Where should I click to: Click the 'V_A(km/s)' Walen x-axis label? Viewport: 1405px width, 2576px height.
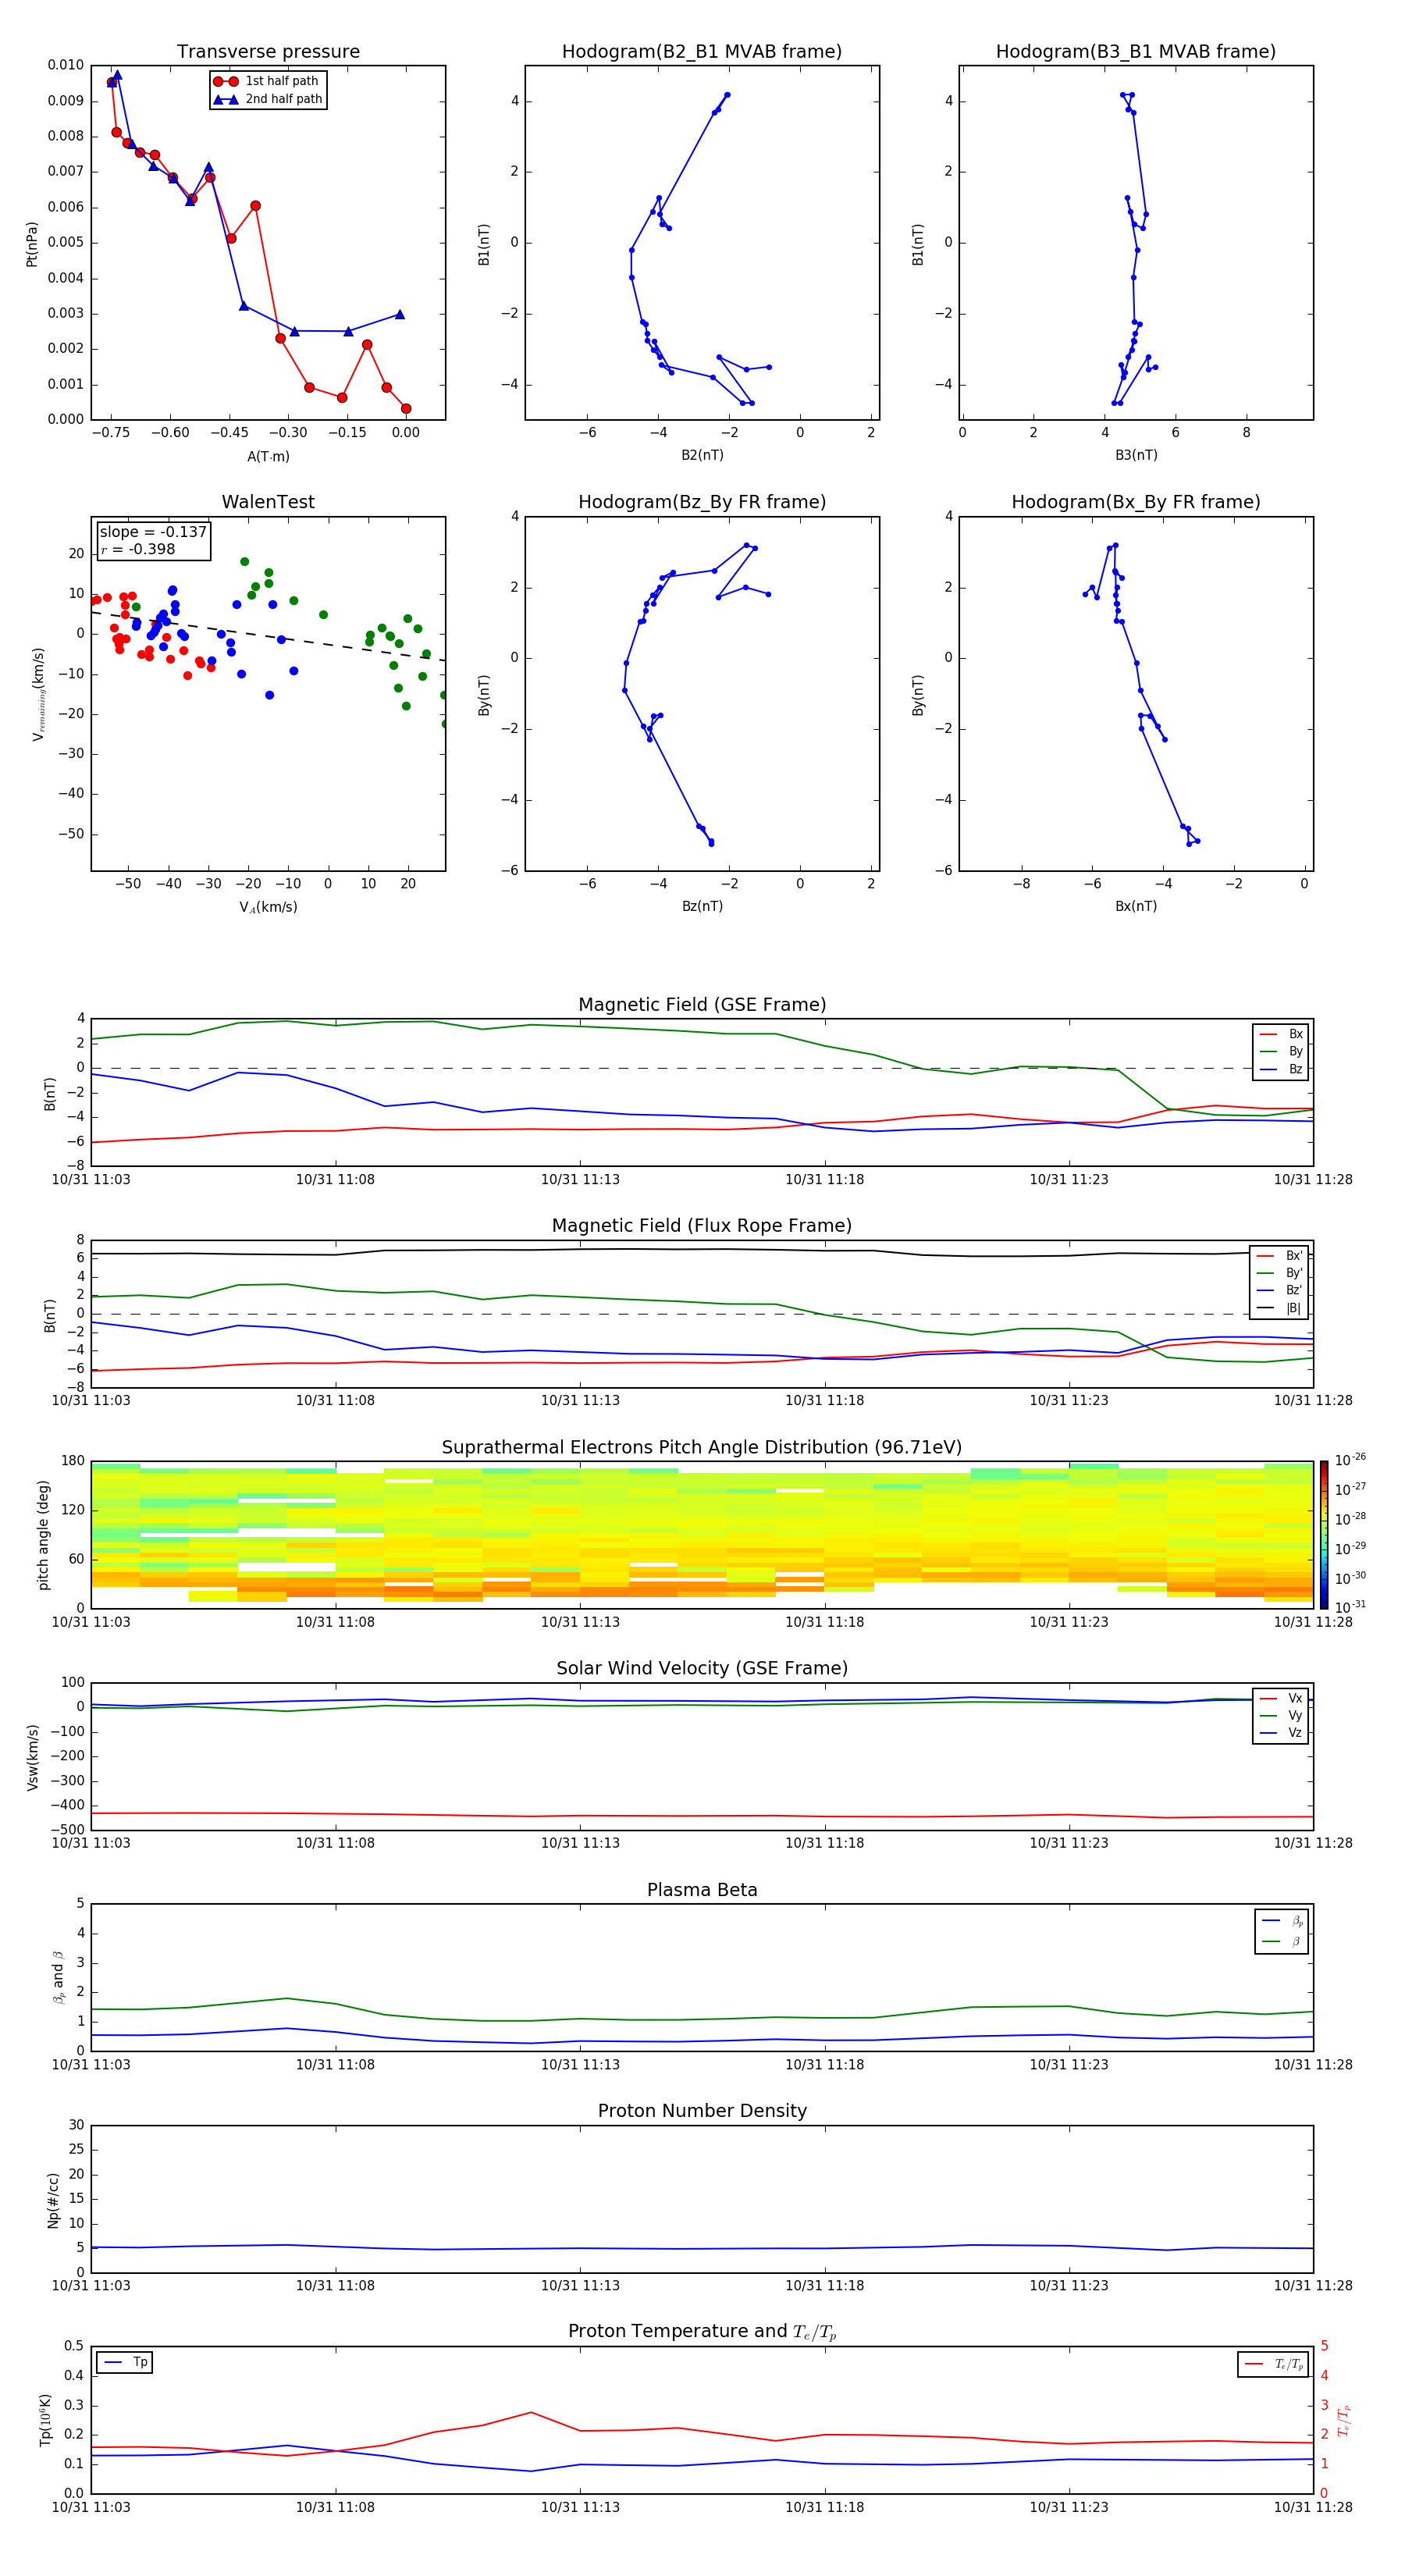pos(268,907)
